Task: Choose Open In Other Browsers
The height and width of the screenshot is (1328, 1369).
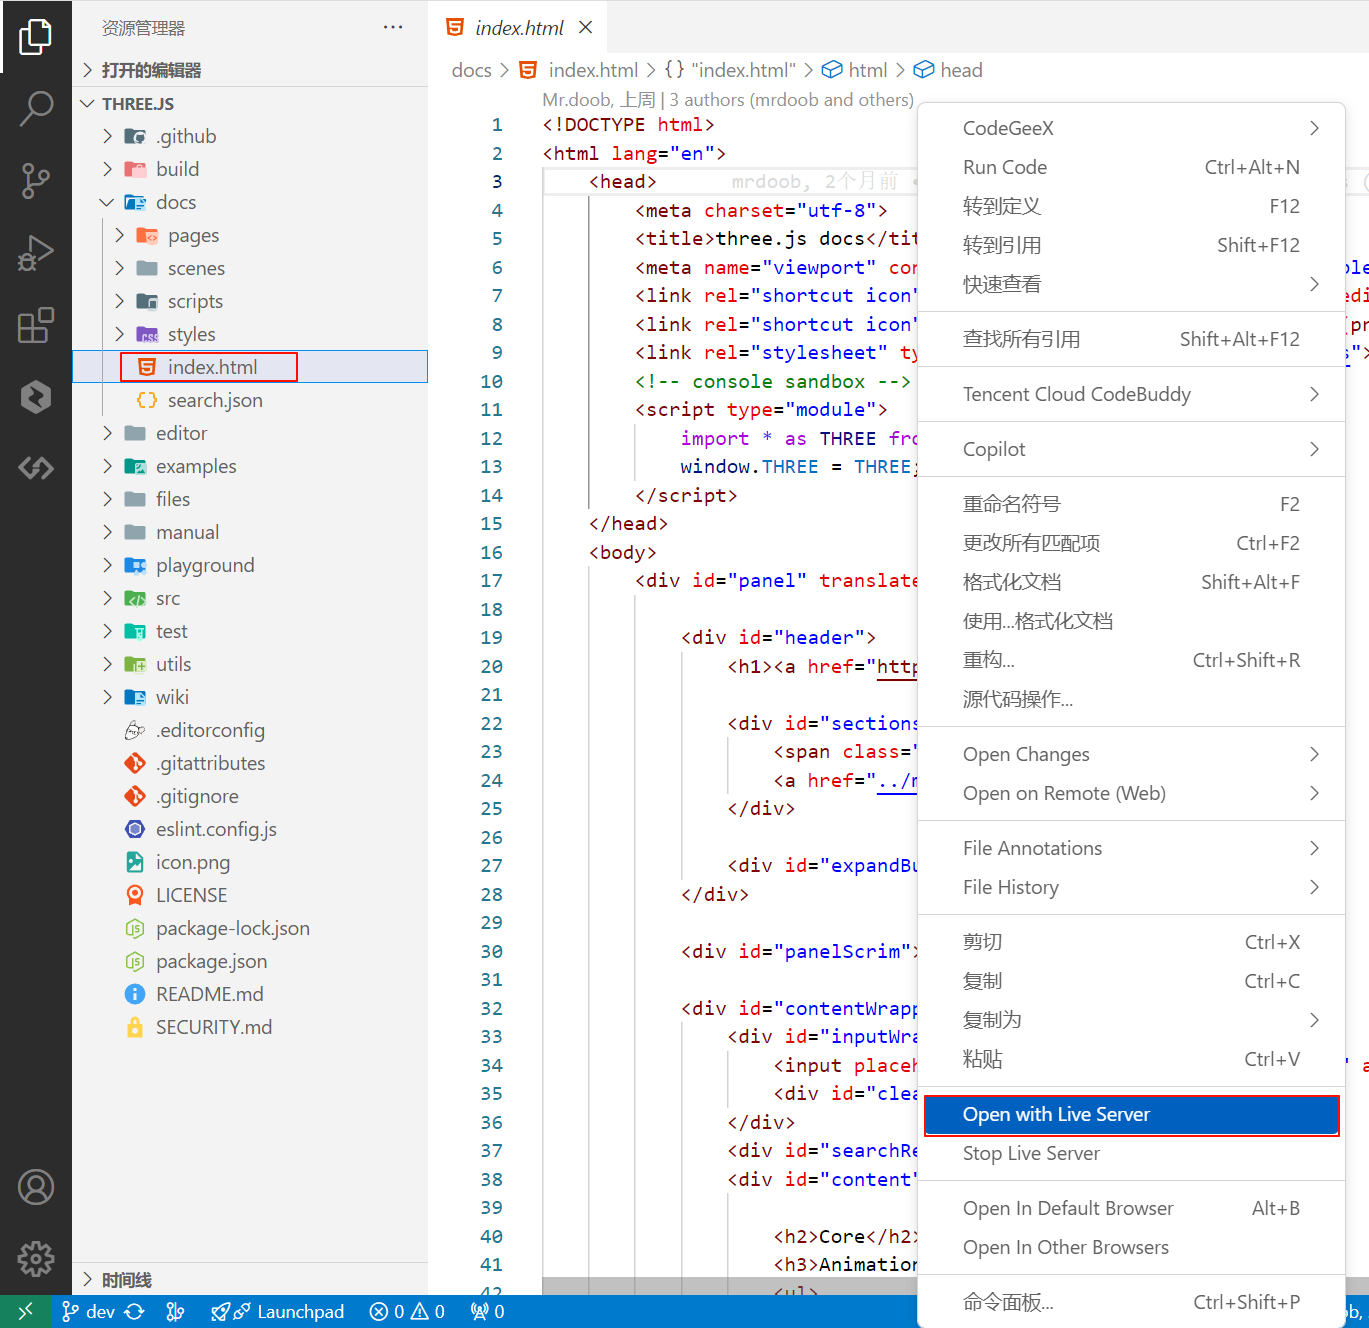Action: (x=1131, y=1247)
